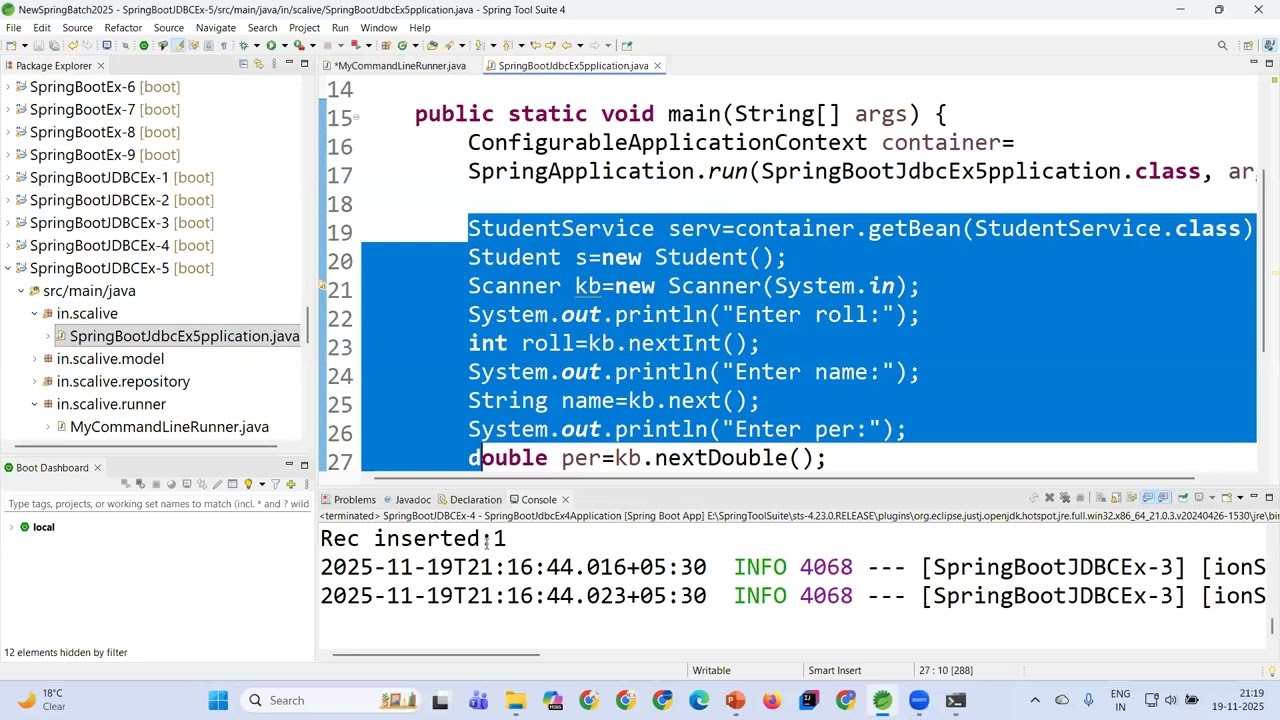Toggle Show Console on Standard Out change

pos(1147,497)
